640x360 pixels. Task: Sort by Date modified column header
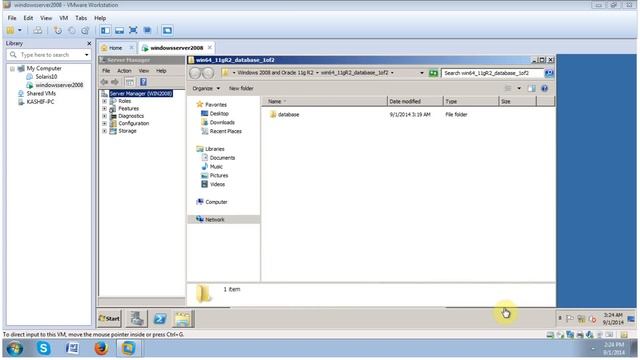pos(415,101)
